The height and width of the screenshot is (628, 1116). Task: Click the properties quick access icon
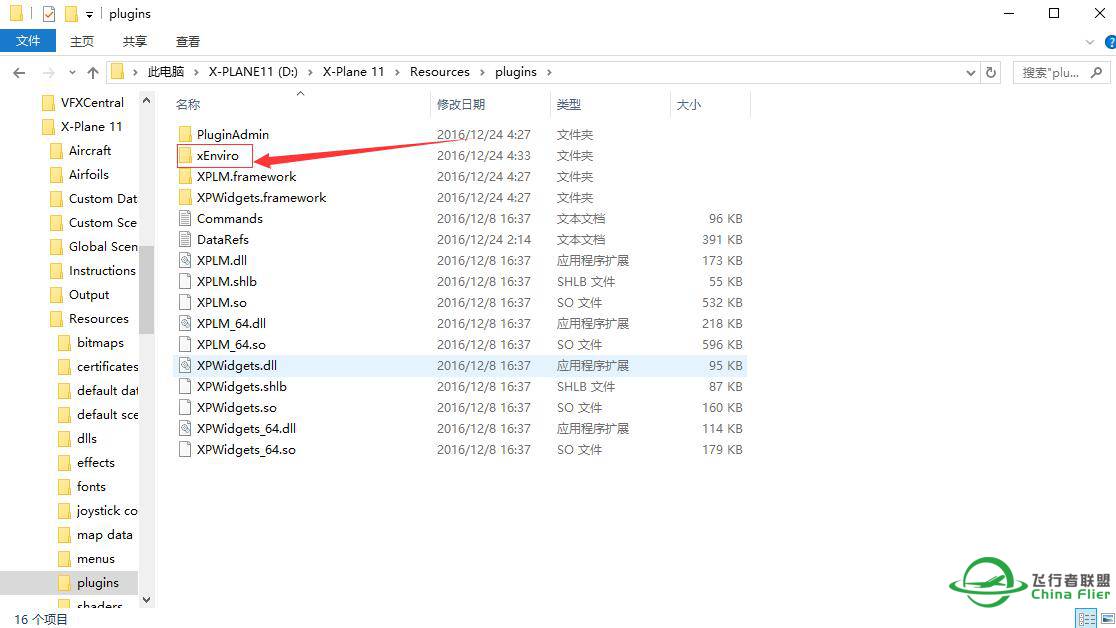click(x=48, y=14)
